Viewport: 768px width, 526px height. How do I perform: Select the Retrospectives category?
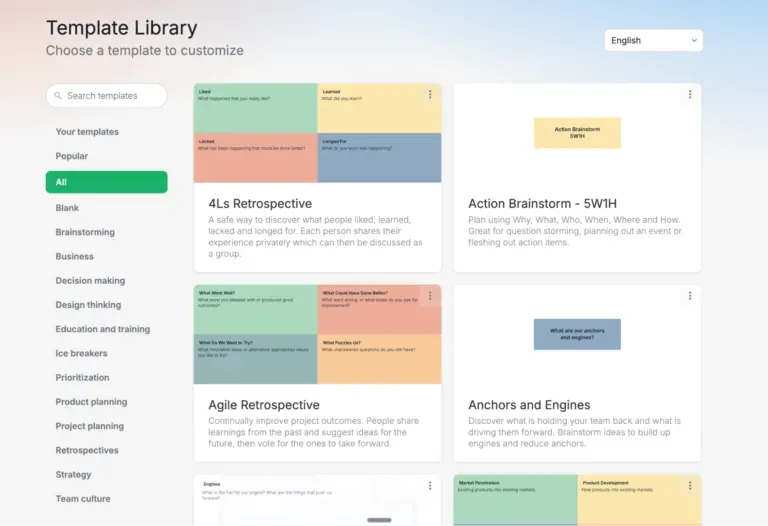(87, 450)
